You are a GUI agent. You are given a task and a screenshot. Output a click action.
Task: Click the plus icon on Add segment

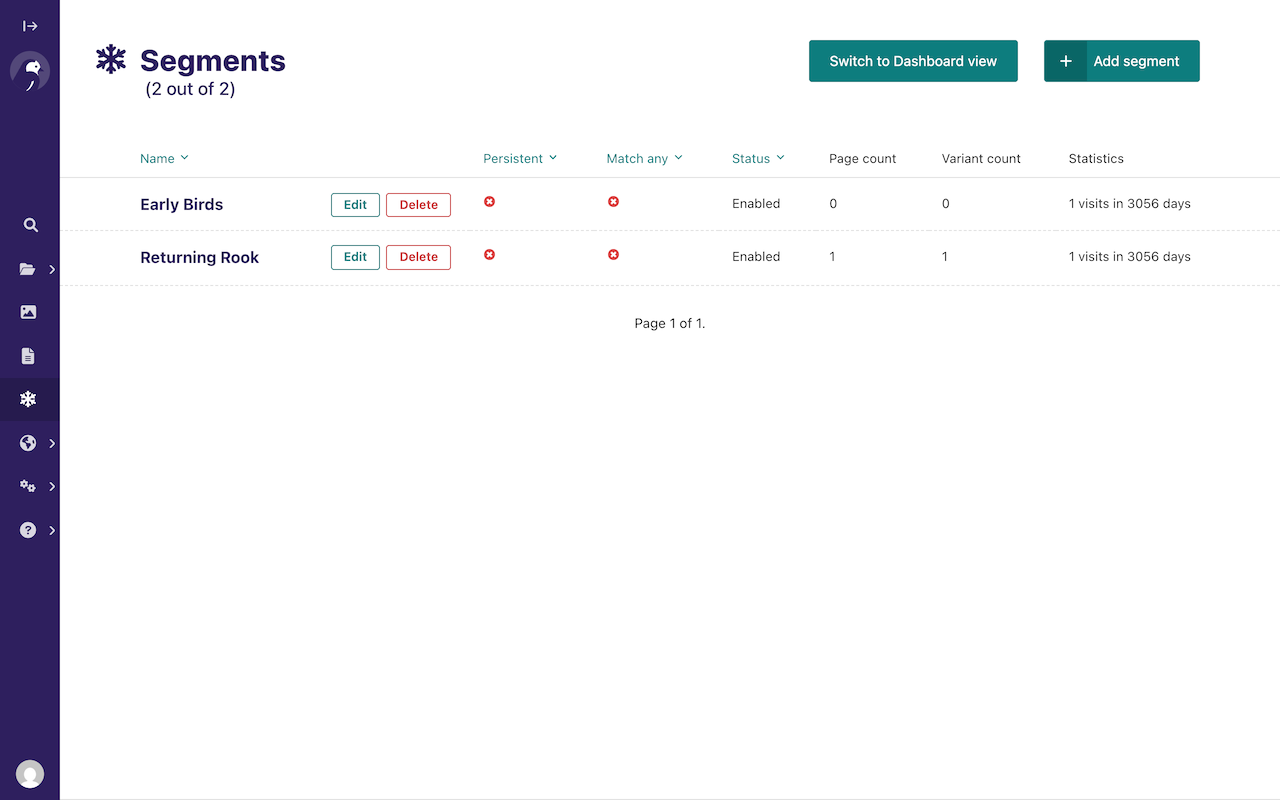coord(1066,61)
